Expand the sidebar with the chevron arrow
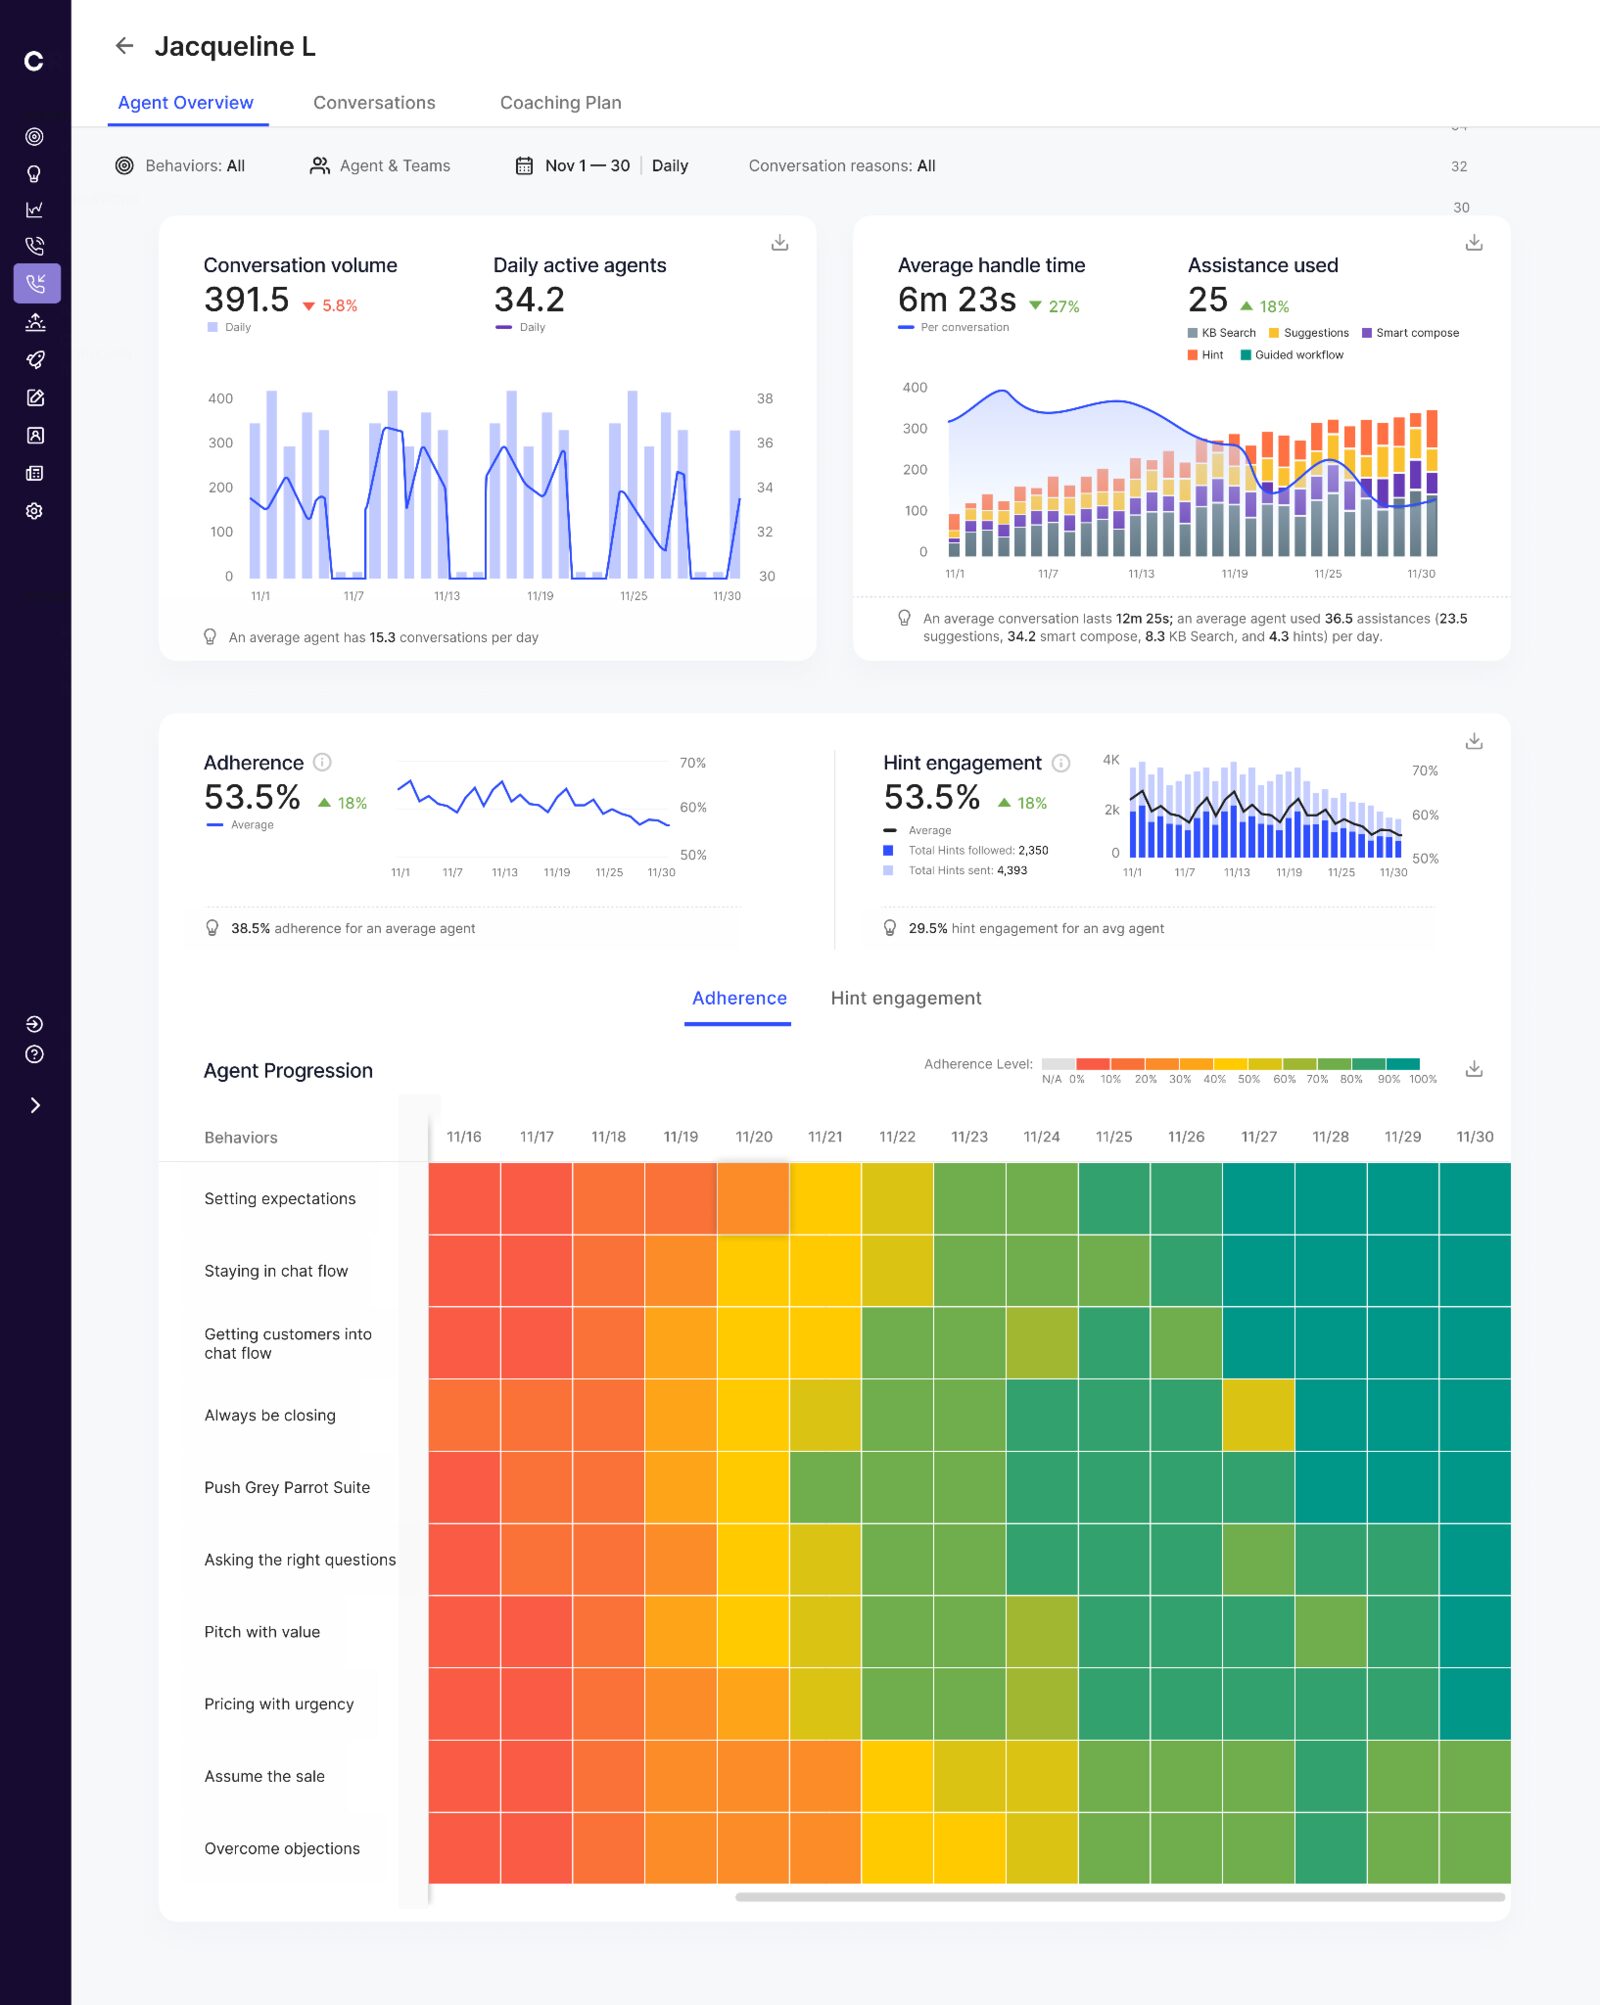 tap(35, 1105)
